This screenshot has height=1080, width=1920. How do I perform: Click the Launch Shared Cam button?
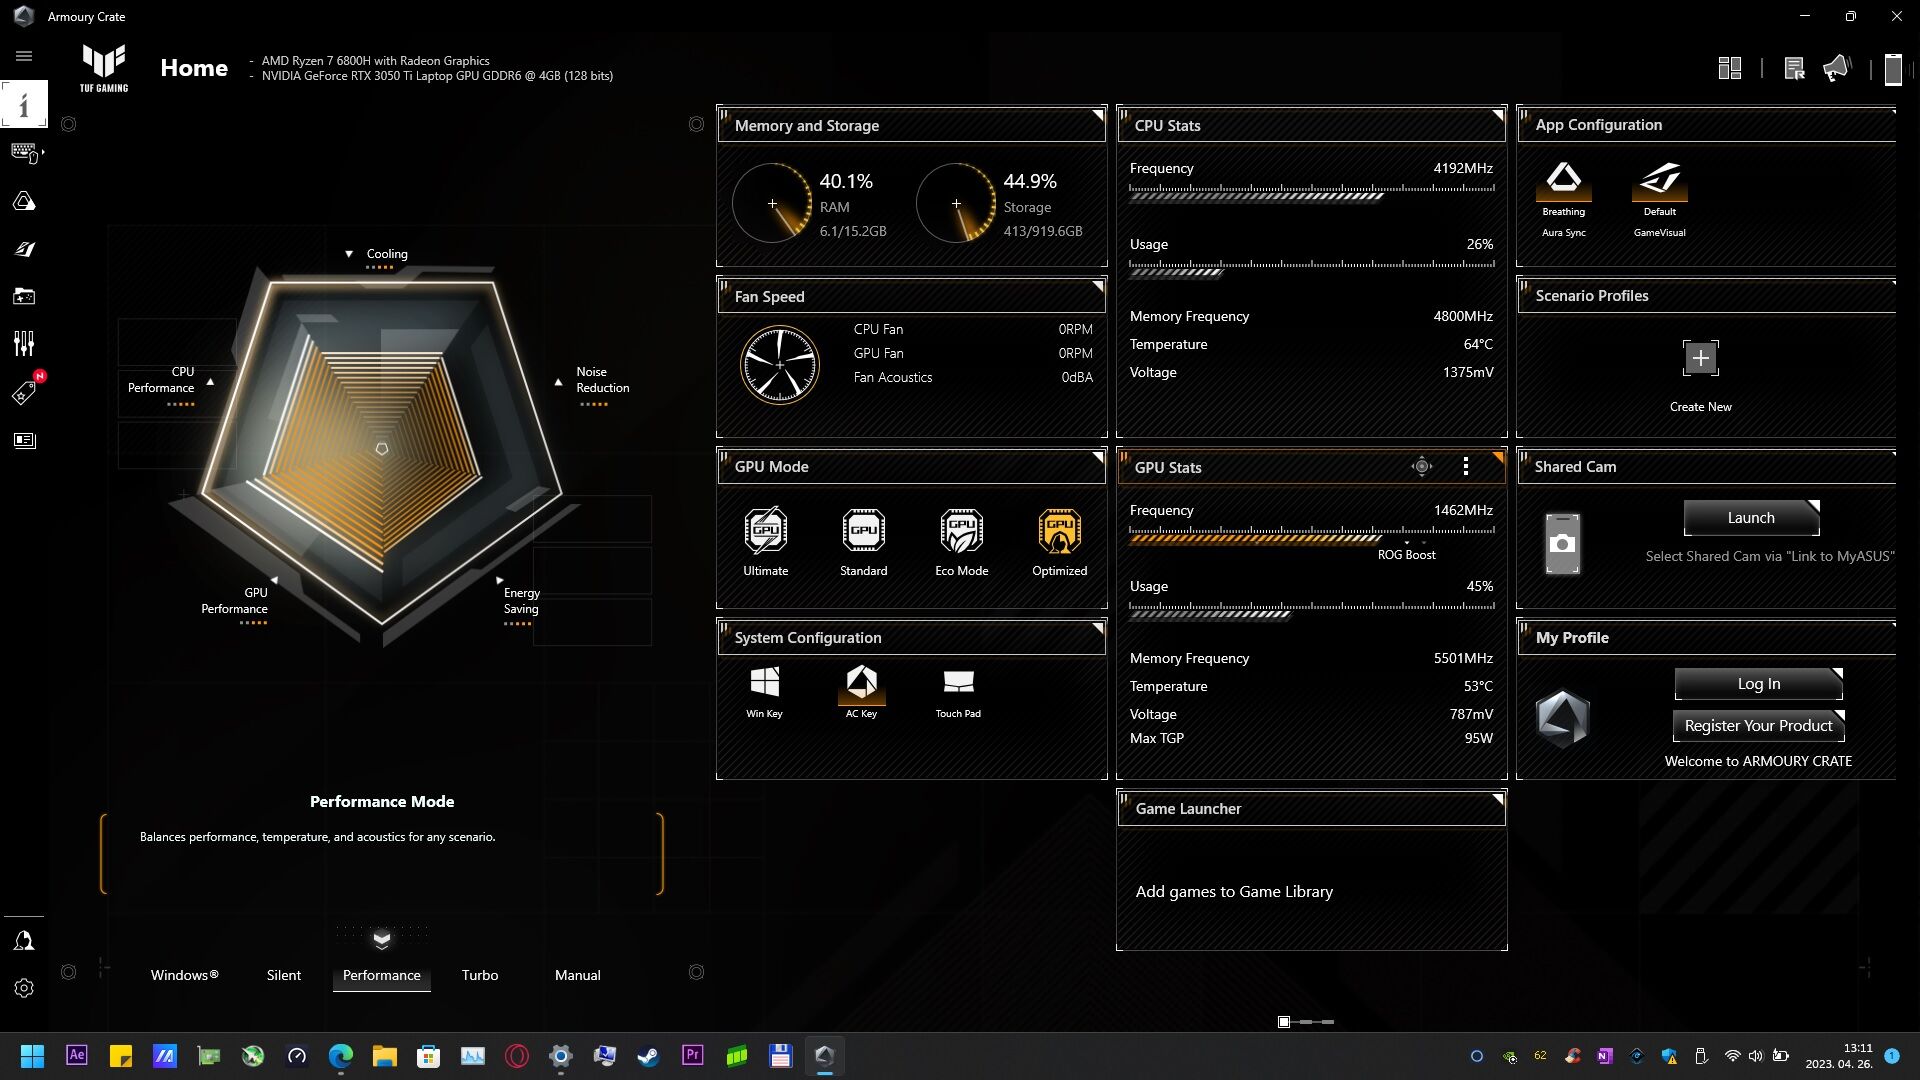click(x=1751, y=518)
